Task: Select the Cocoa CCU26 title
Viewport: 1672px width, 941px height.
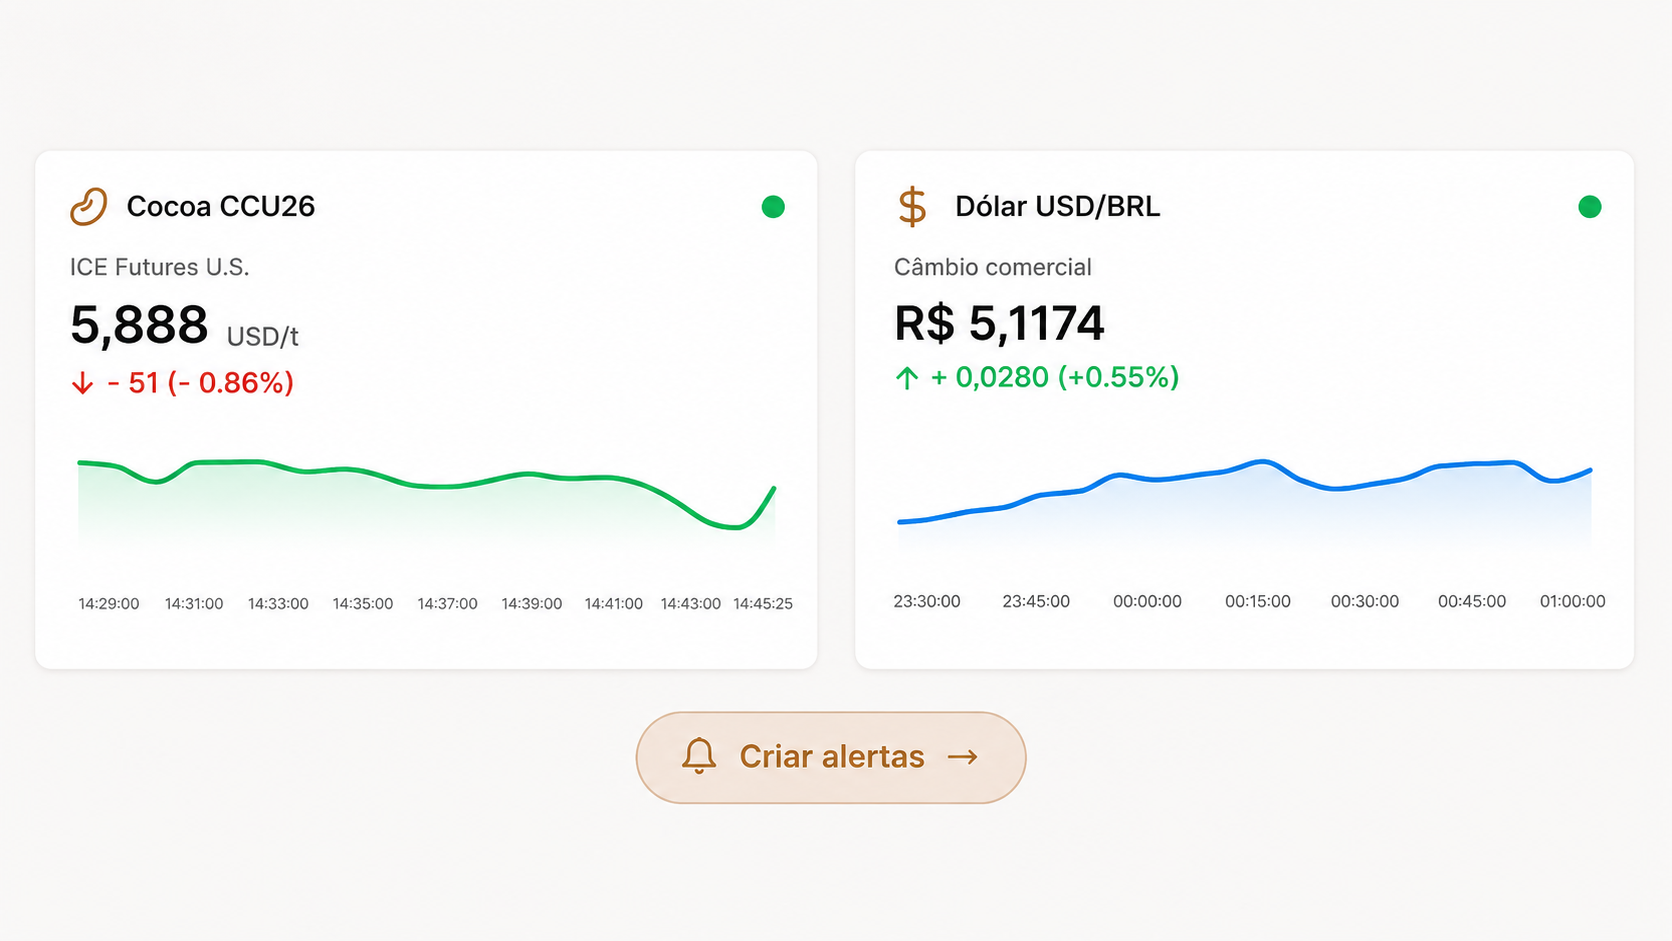Action: pos(221,206)
